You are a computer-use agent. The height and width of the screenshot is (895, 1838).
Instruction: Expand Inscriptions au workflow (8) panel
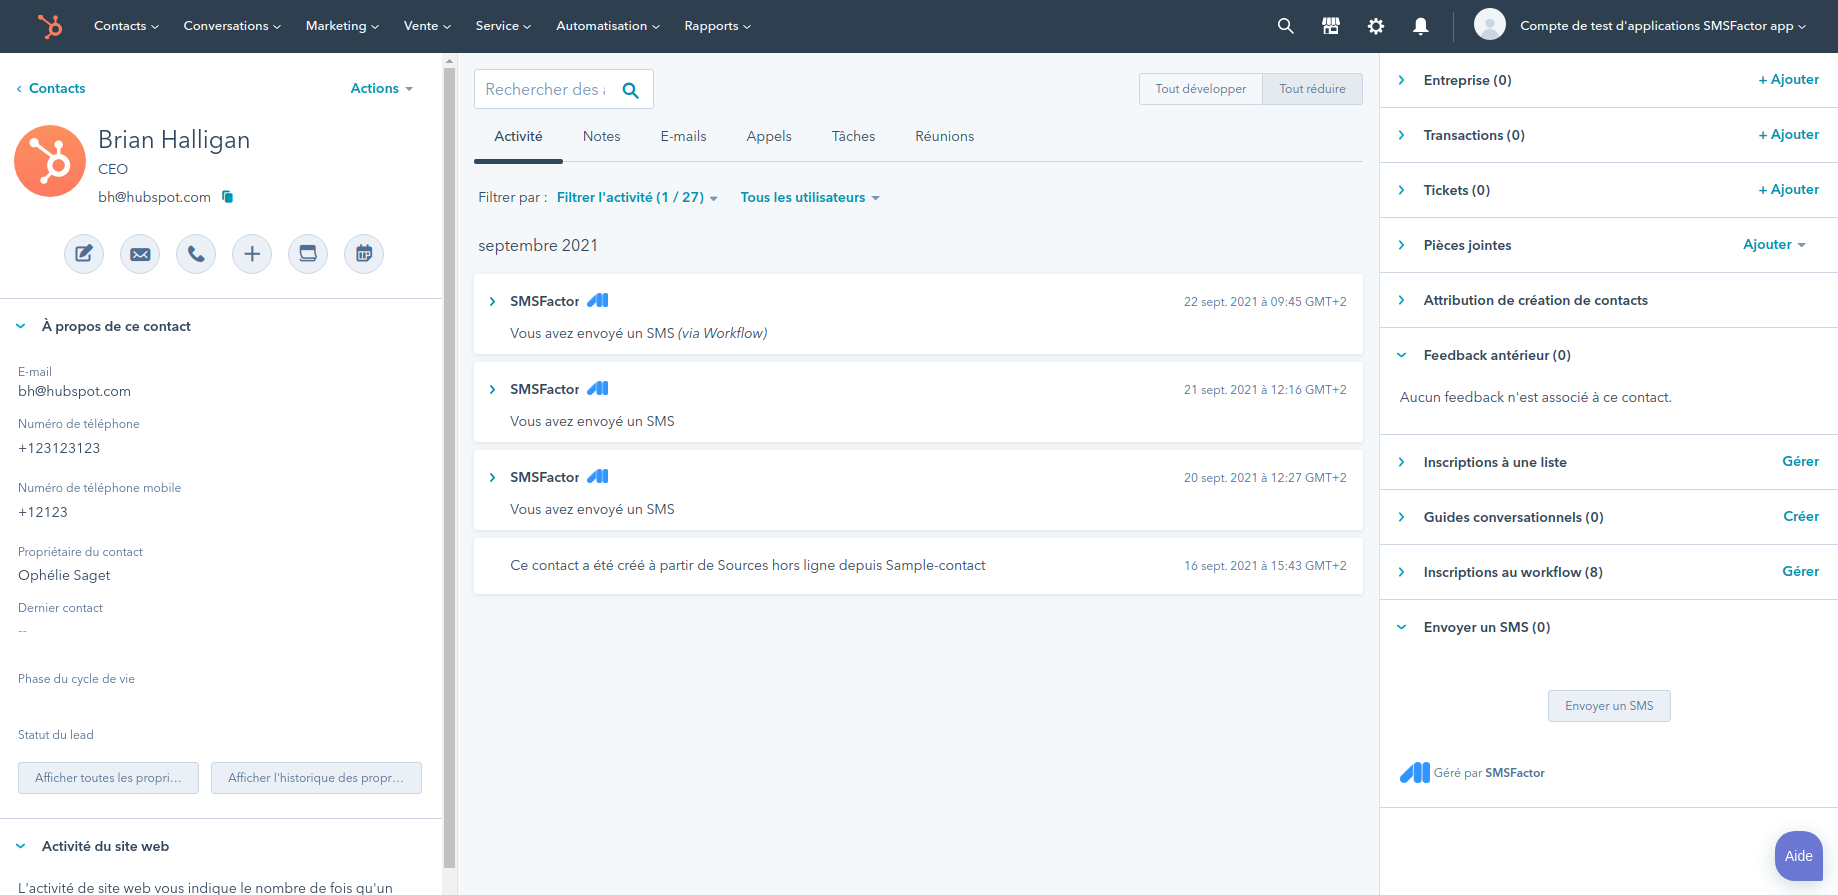(x=1402, y=572)
